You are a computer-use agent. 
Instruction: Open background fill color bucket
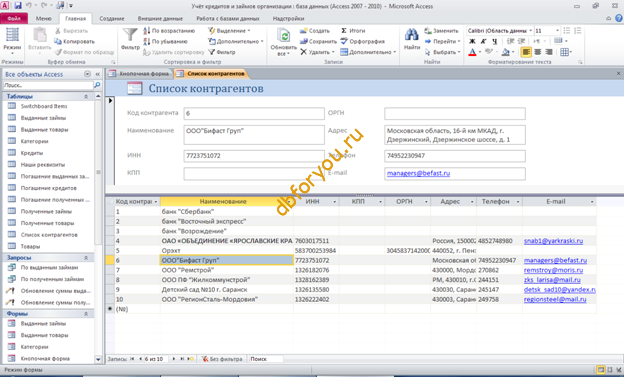tap(505, 52)
